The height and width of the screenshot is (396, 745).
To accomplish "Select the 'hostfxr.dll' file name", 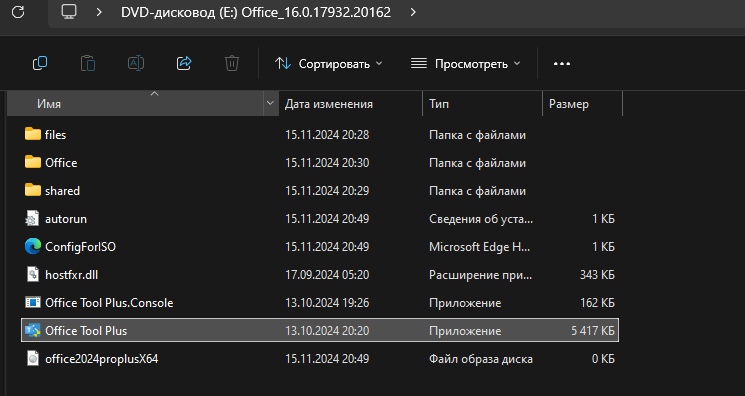I will tap(72, 275).
